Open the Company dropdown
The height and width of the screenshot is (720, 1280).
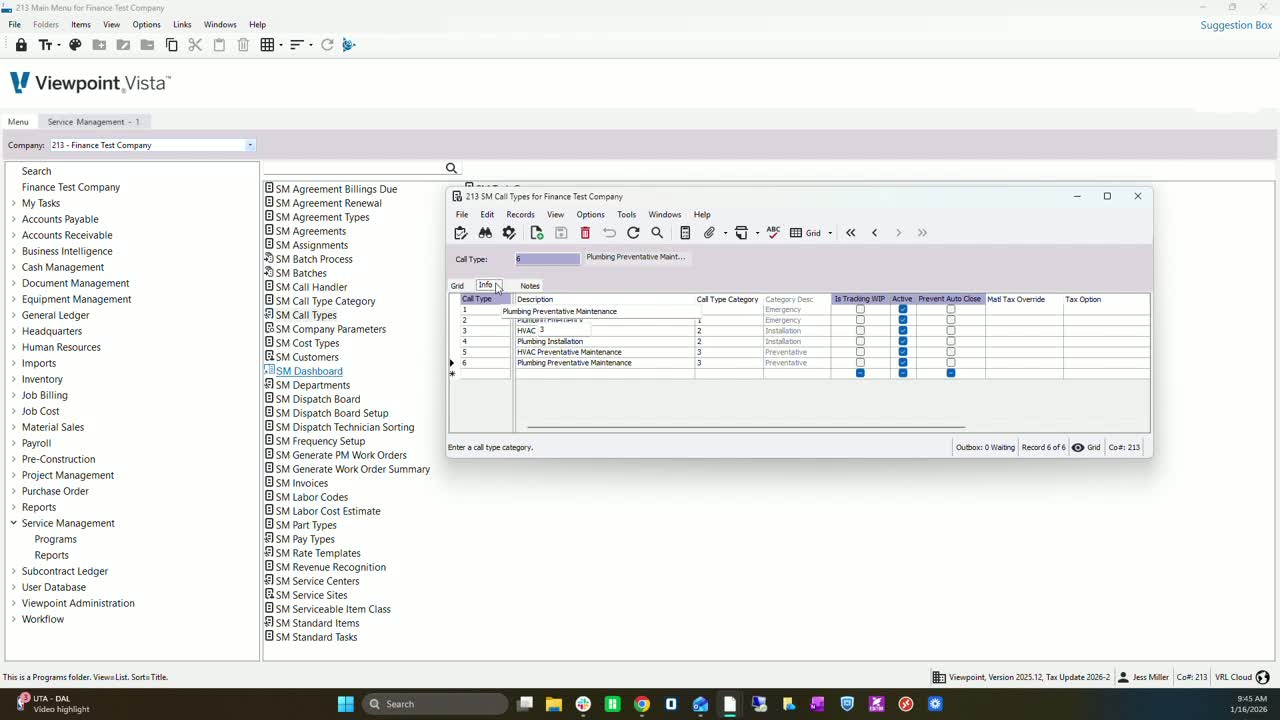tap(250, 145)
